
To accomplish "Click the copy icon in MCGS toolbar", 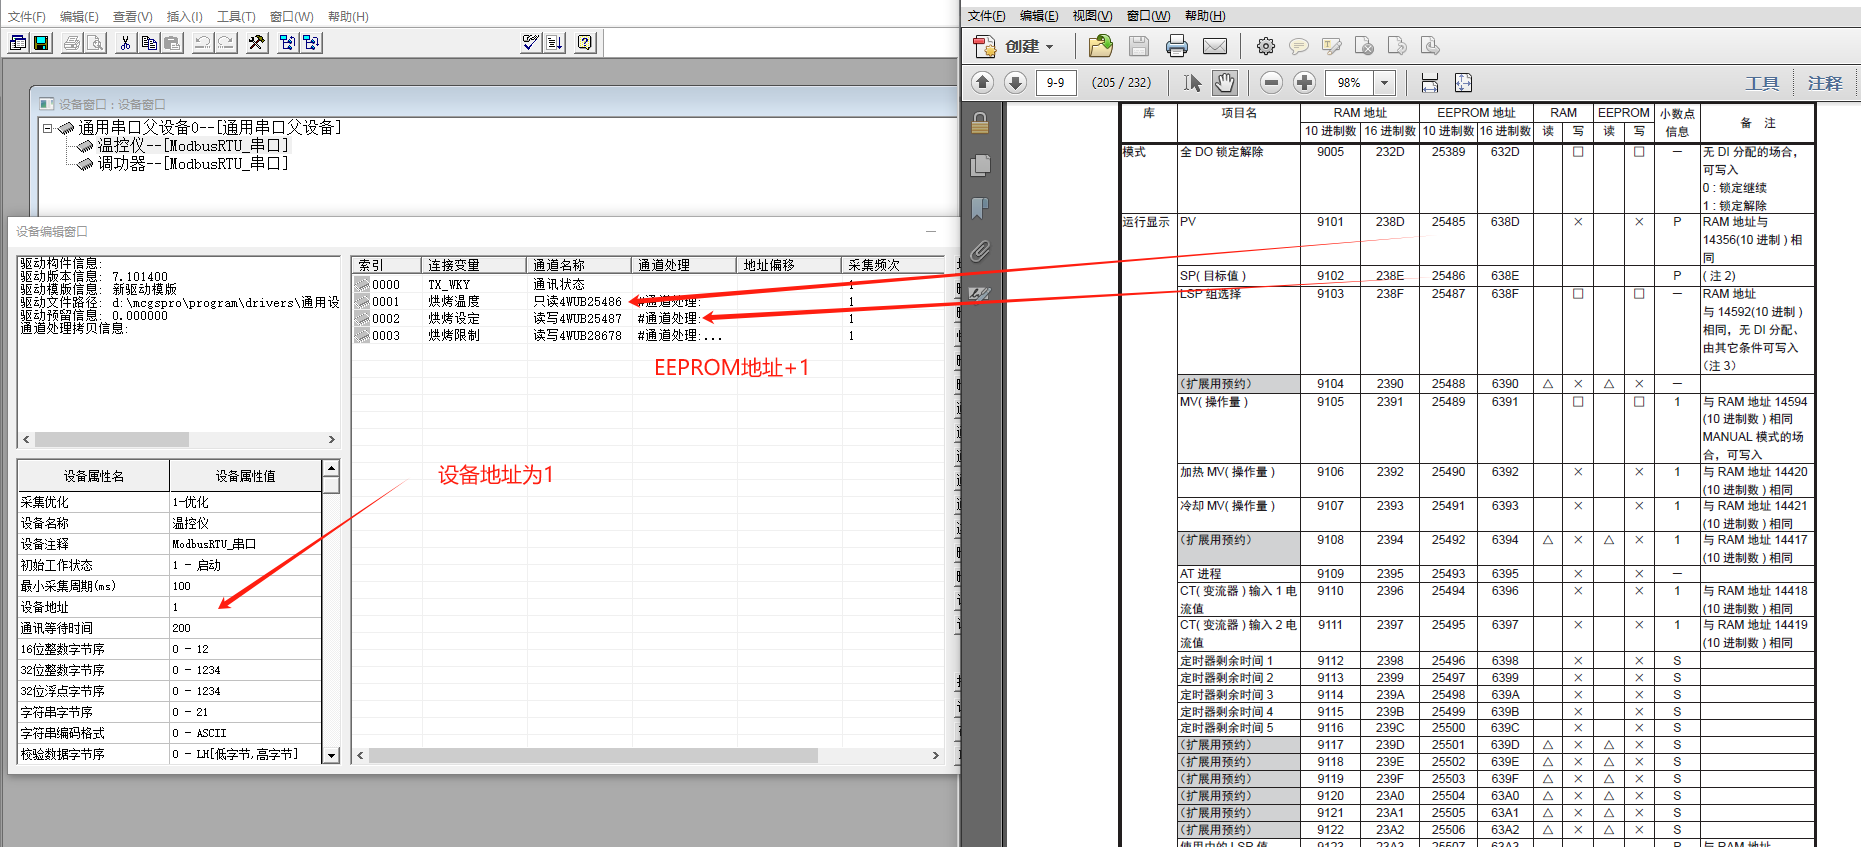I will point(149,43).
